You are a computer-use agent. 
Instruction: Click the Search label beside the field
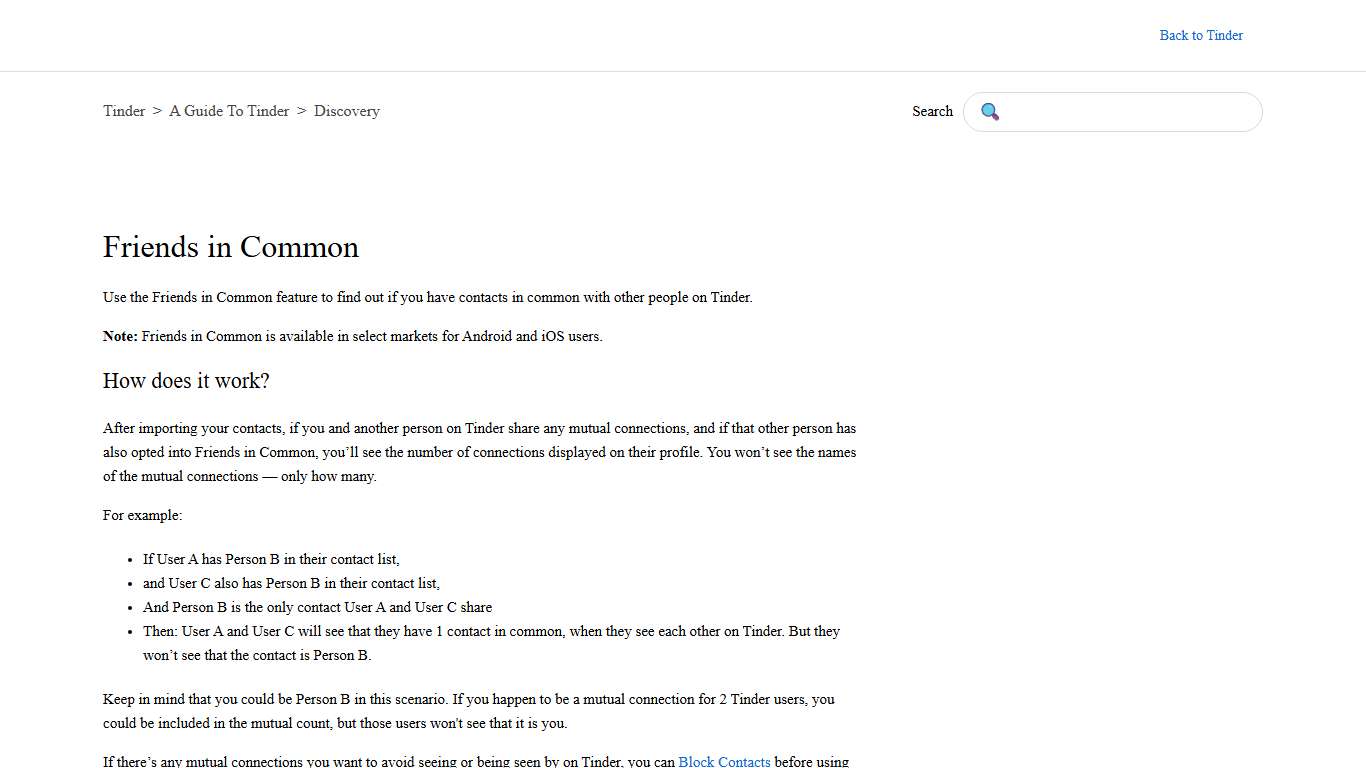pos(932,111)
